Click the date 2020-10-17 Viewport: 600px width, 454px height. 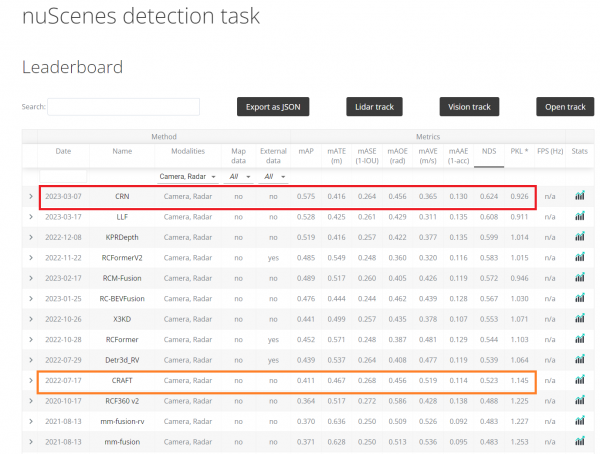(x=64, y=401)
